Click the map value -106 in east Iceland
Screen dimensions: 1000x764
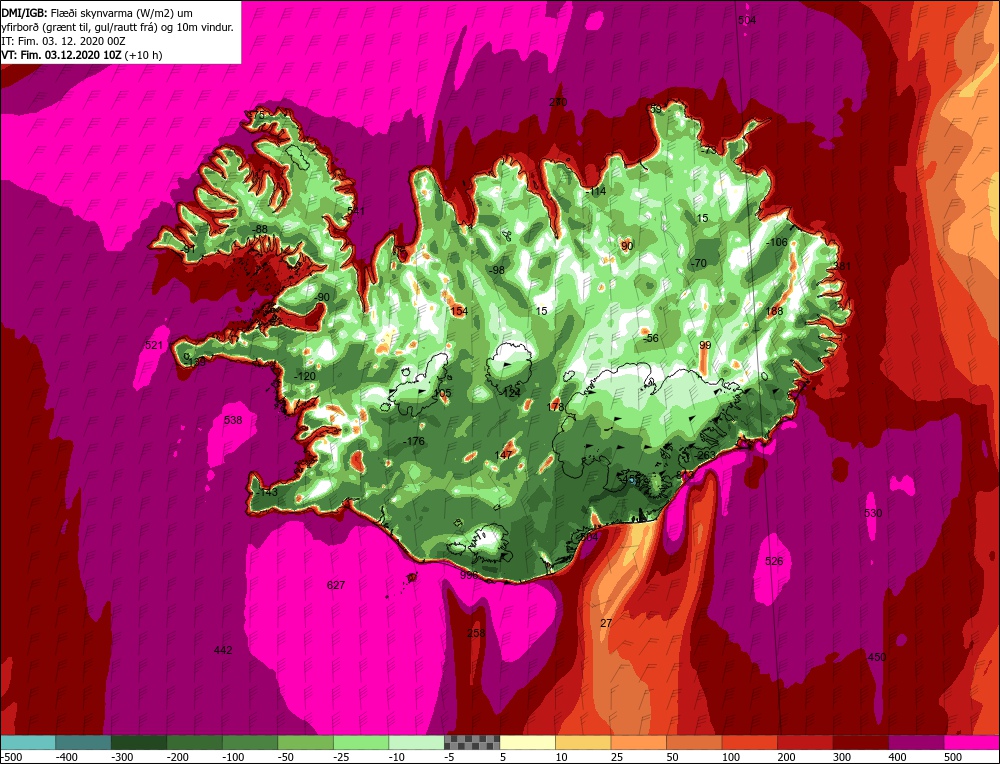(x=777, y=242)
